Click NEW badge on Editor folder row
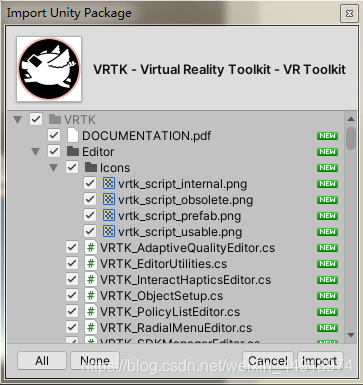The width and height of the screenshot is (363, 385). (327, 152)
